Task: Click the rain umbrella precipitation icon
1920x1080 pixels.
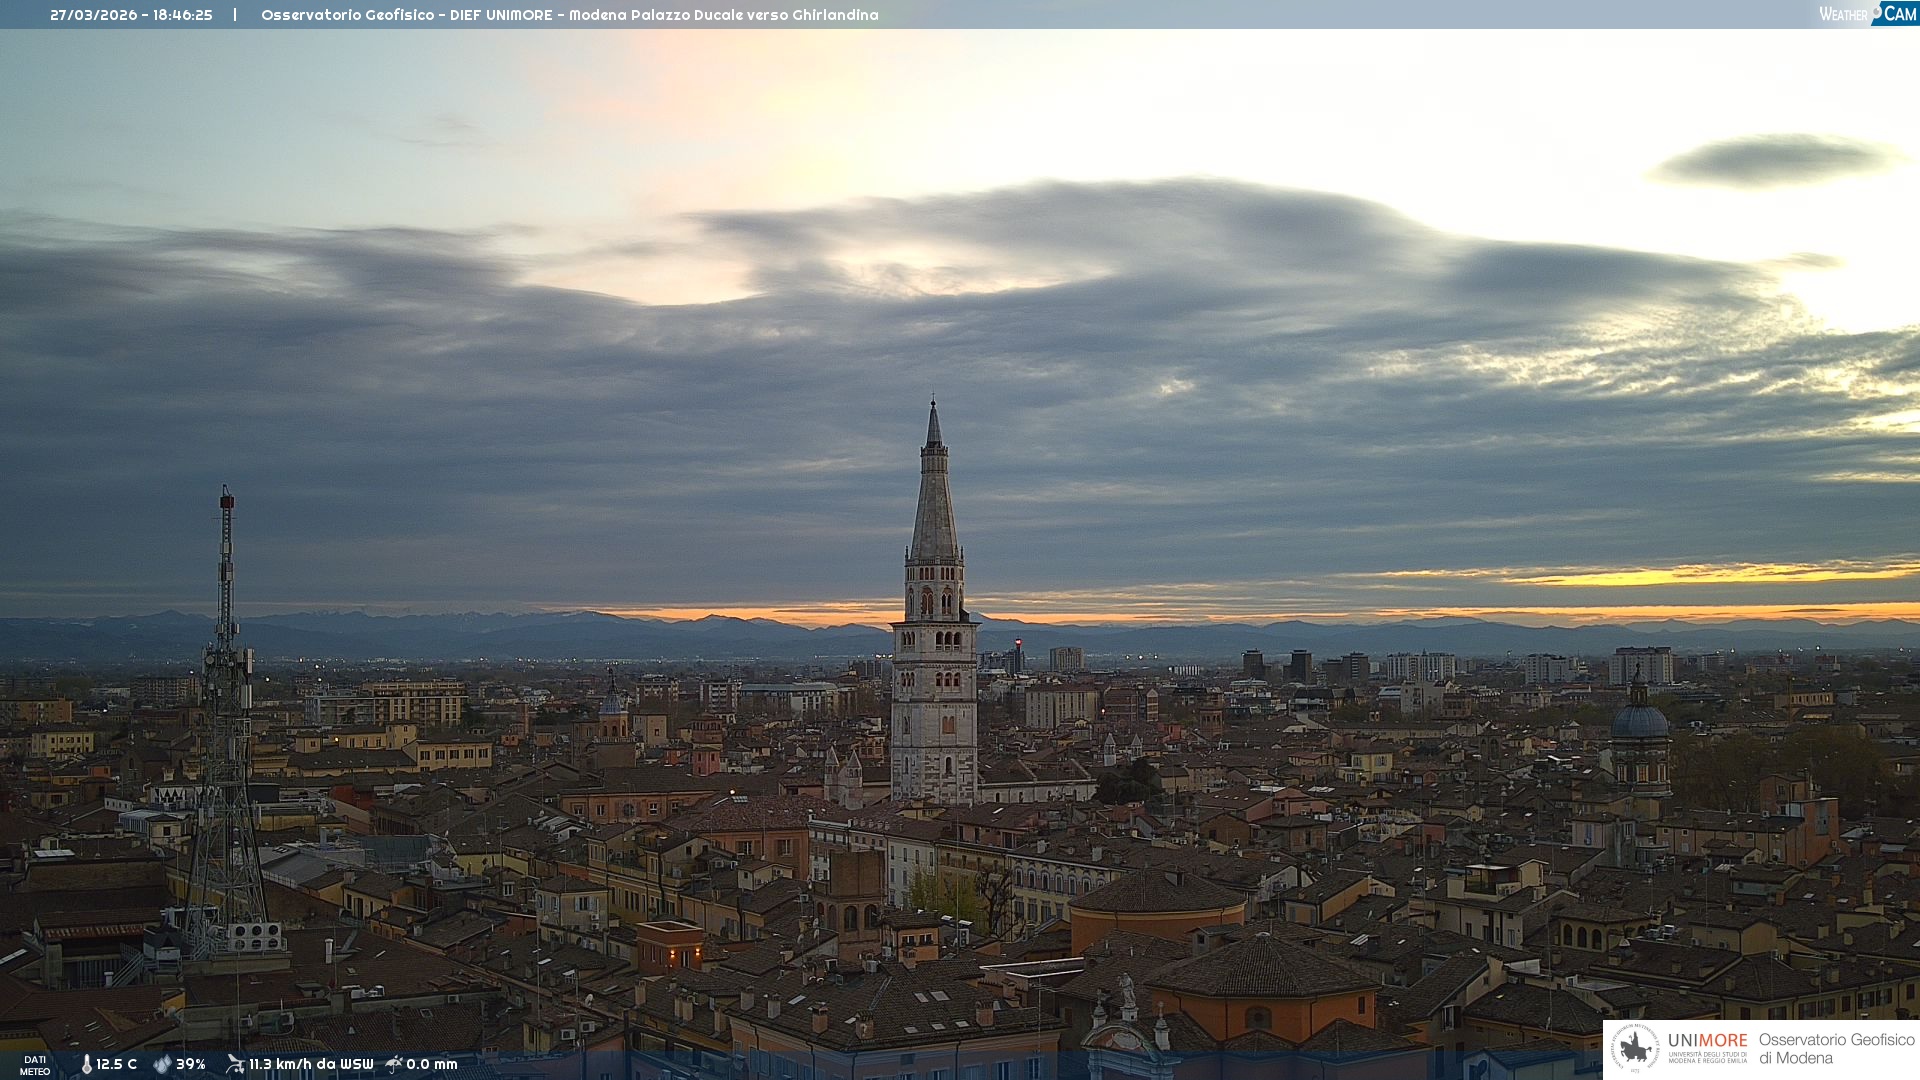Action: click(394, 1064)
